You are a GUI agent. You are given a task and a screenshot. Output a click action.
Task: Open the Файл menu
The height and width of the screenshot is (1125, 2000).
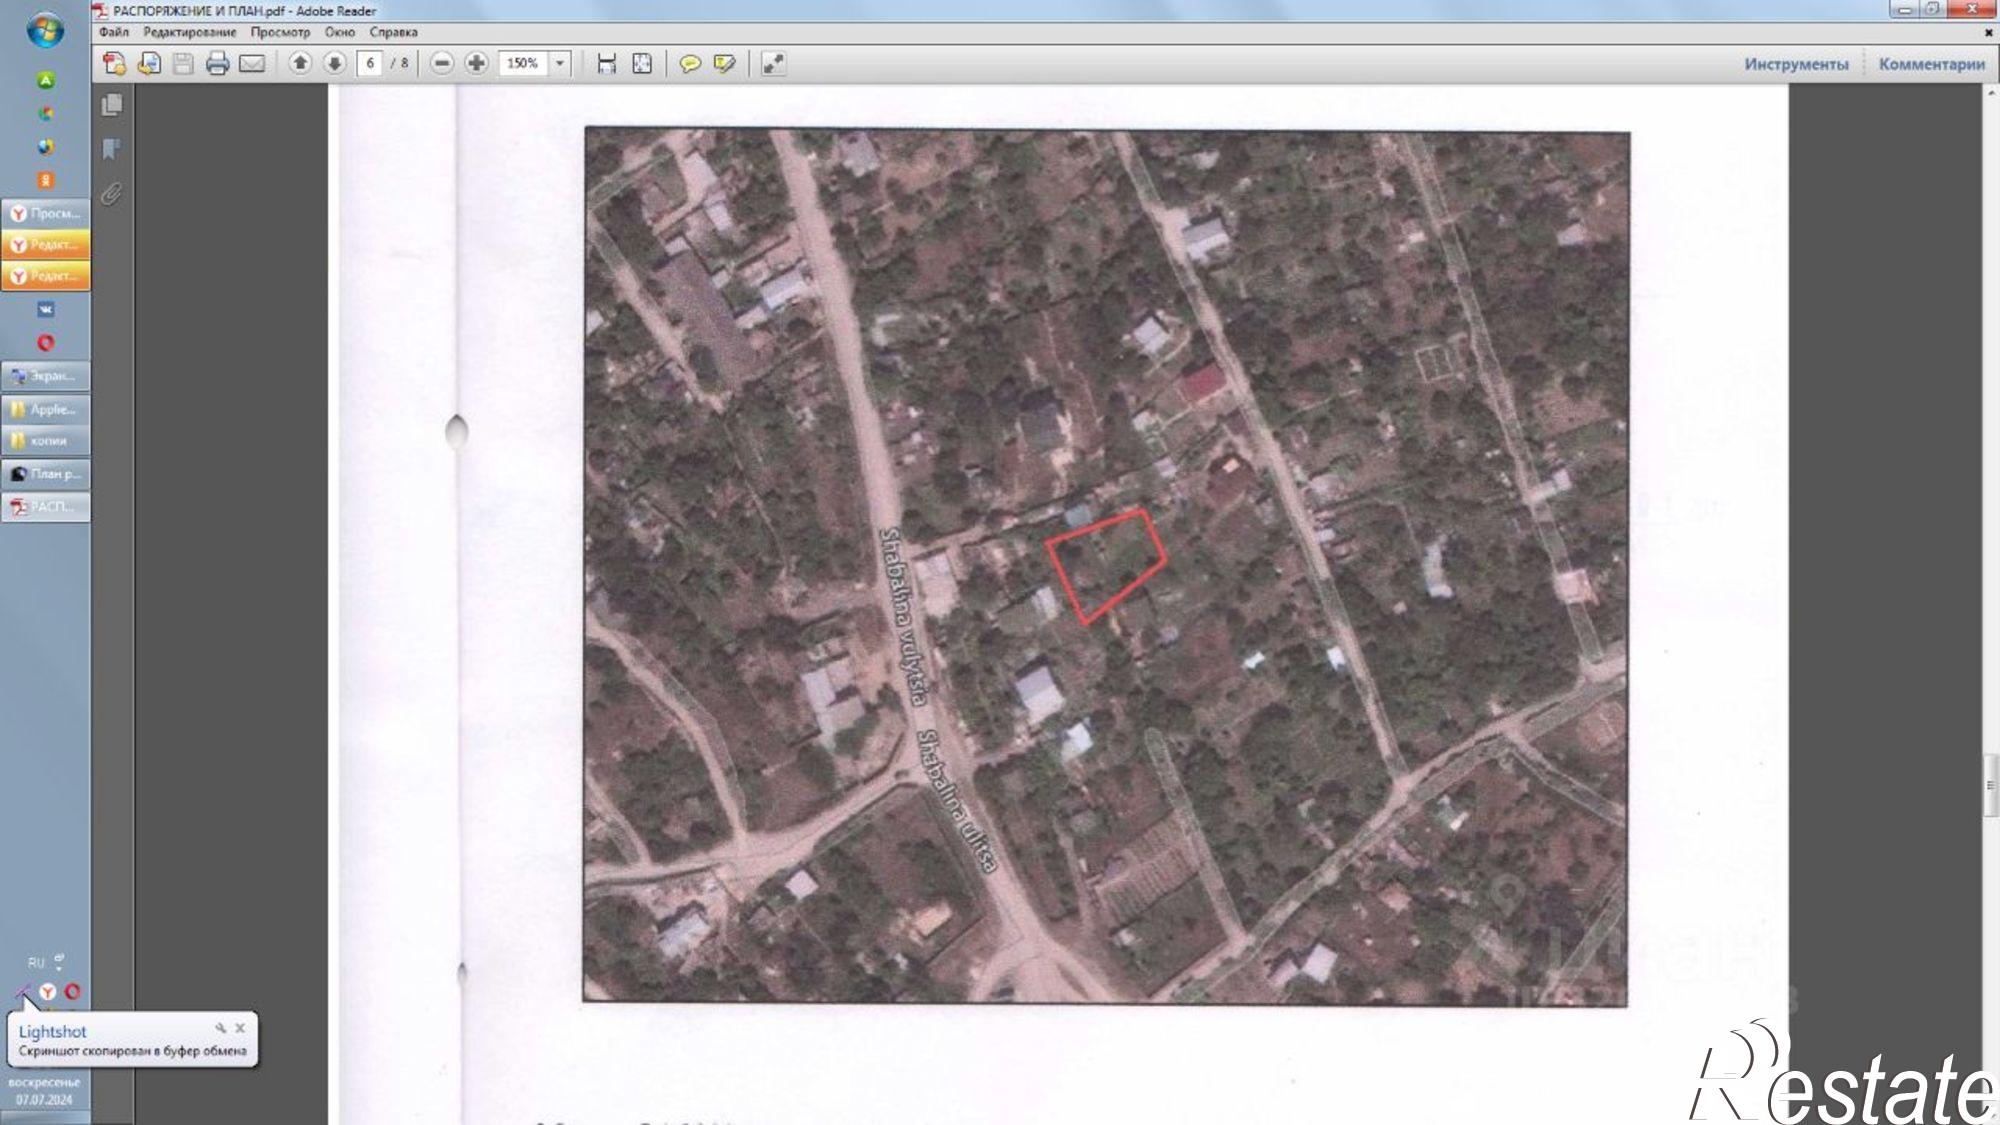[114, 32]
